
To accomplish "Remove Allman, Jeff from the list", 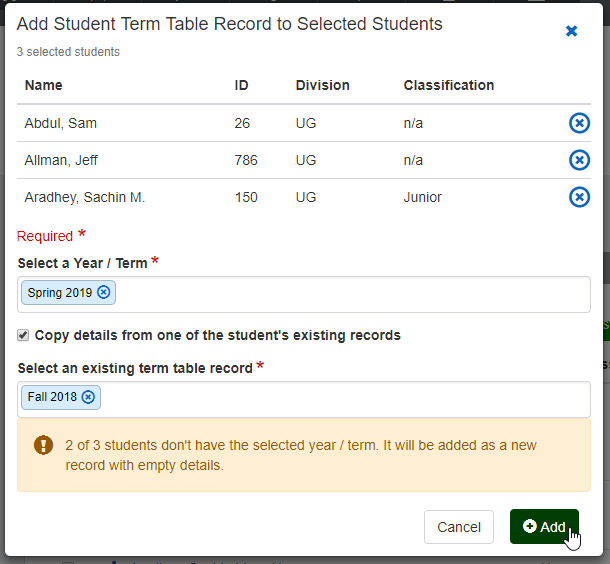I will click(579, 160).
